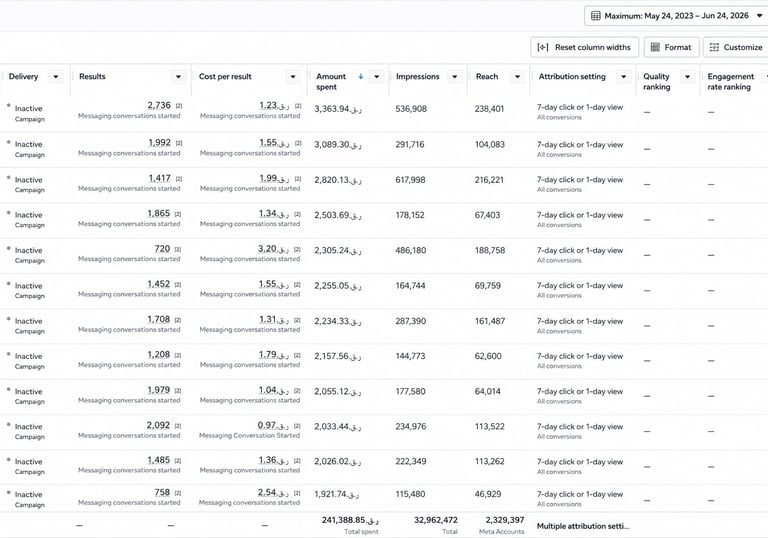This screenshot has height=538, width=768.
Task: Click the Format table icon
Action: tap(655, 48)
